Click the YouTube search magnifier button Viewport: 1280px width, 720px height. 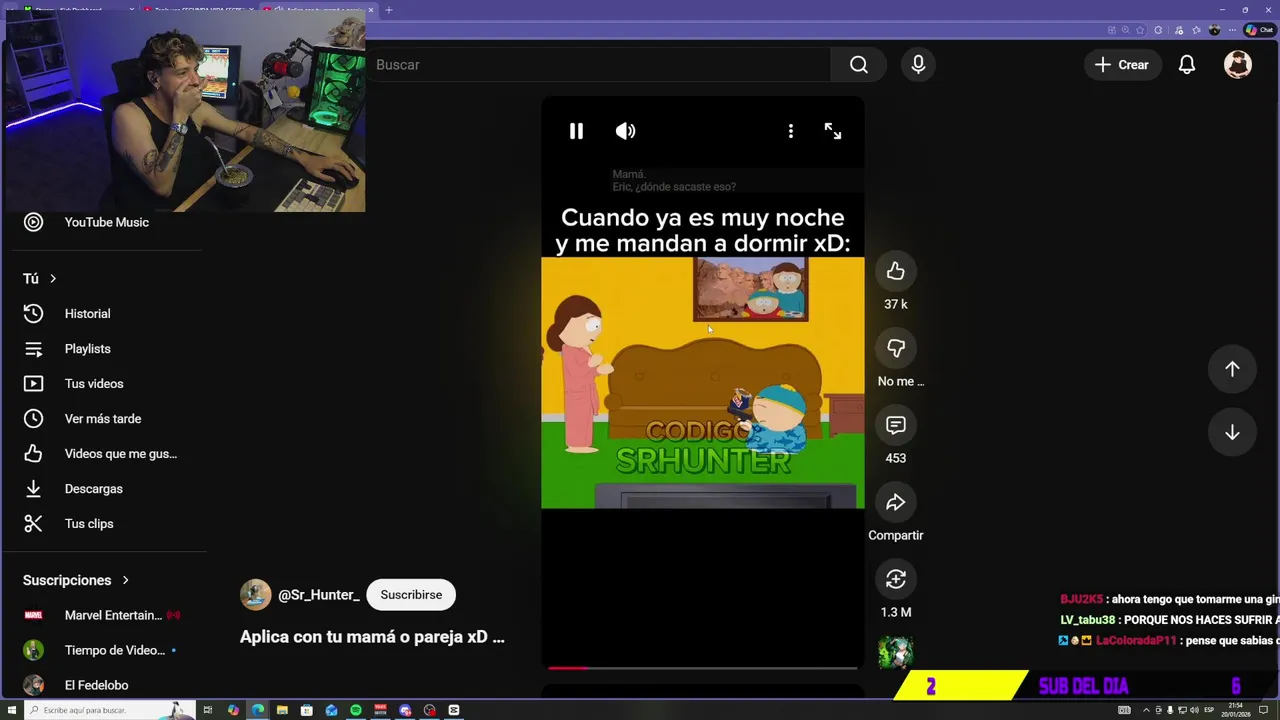pyautogui.click(x=858, y=65)
